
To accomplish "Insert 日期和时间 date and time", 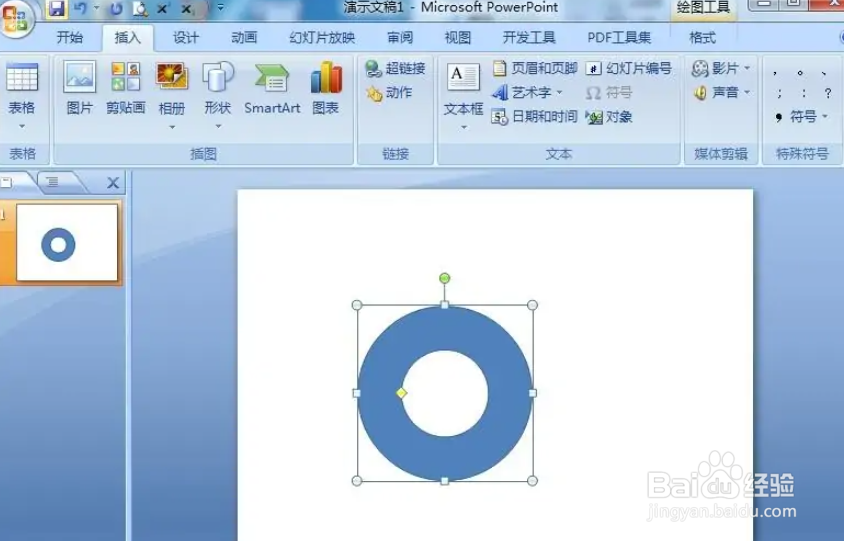I will (534, 116).
